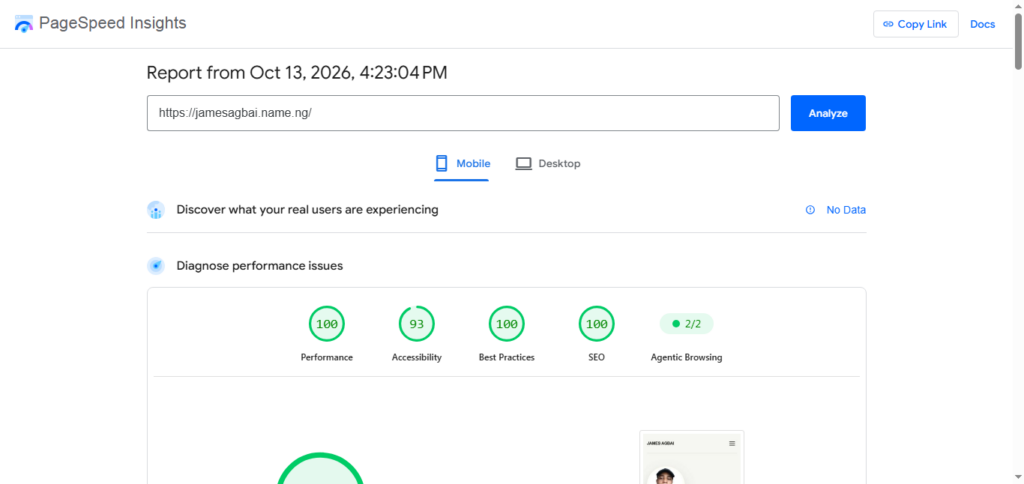Select the Best Practices 100 score gauge
1024x484 pixels.
(507, 323)
